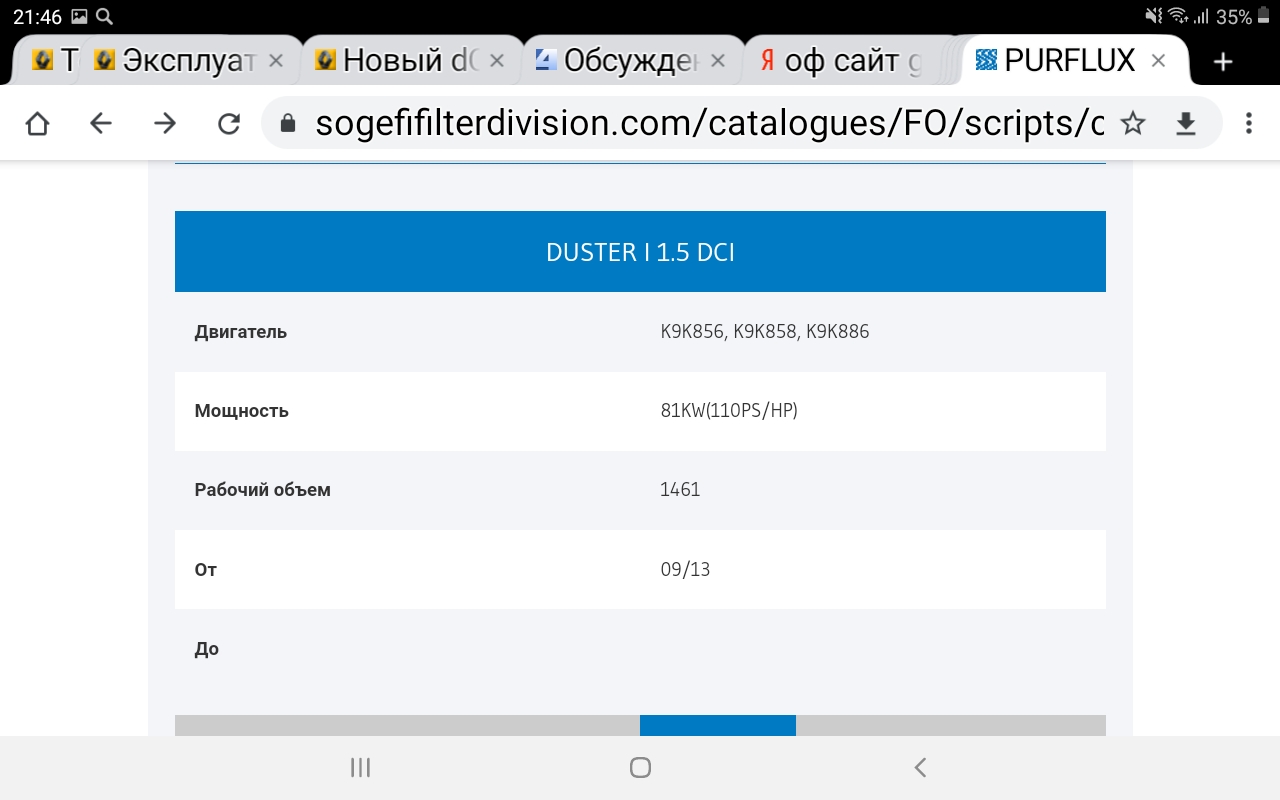Screen dimensions: 1280x800
Task: Select the Двигатель label
Action: point(241,332)
